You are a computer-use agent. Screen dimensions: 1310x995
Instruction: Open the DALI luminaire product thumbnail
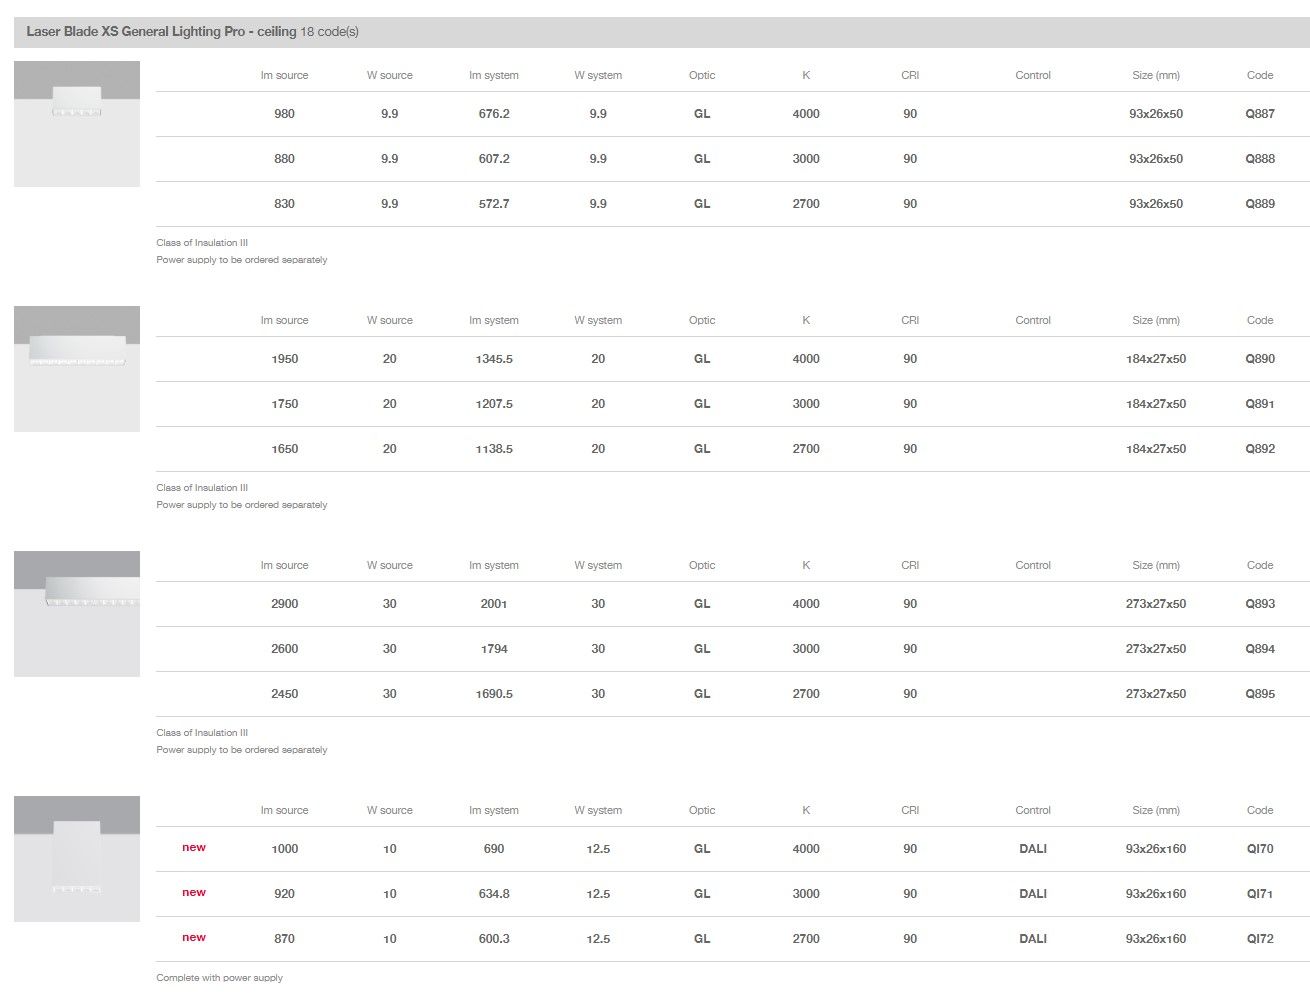coord(77,859)
